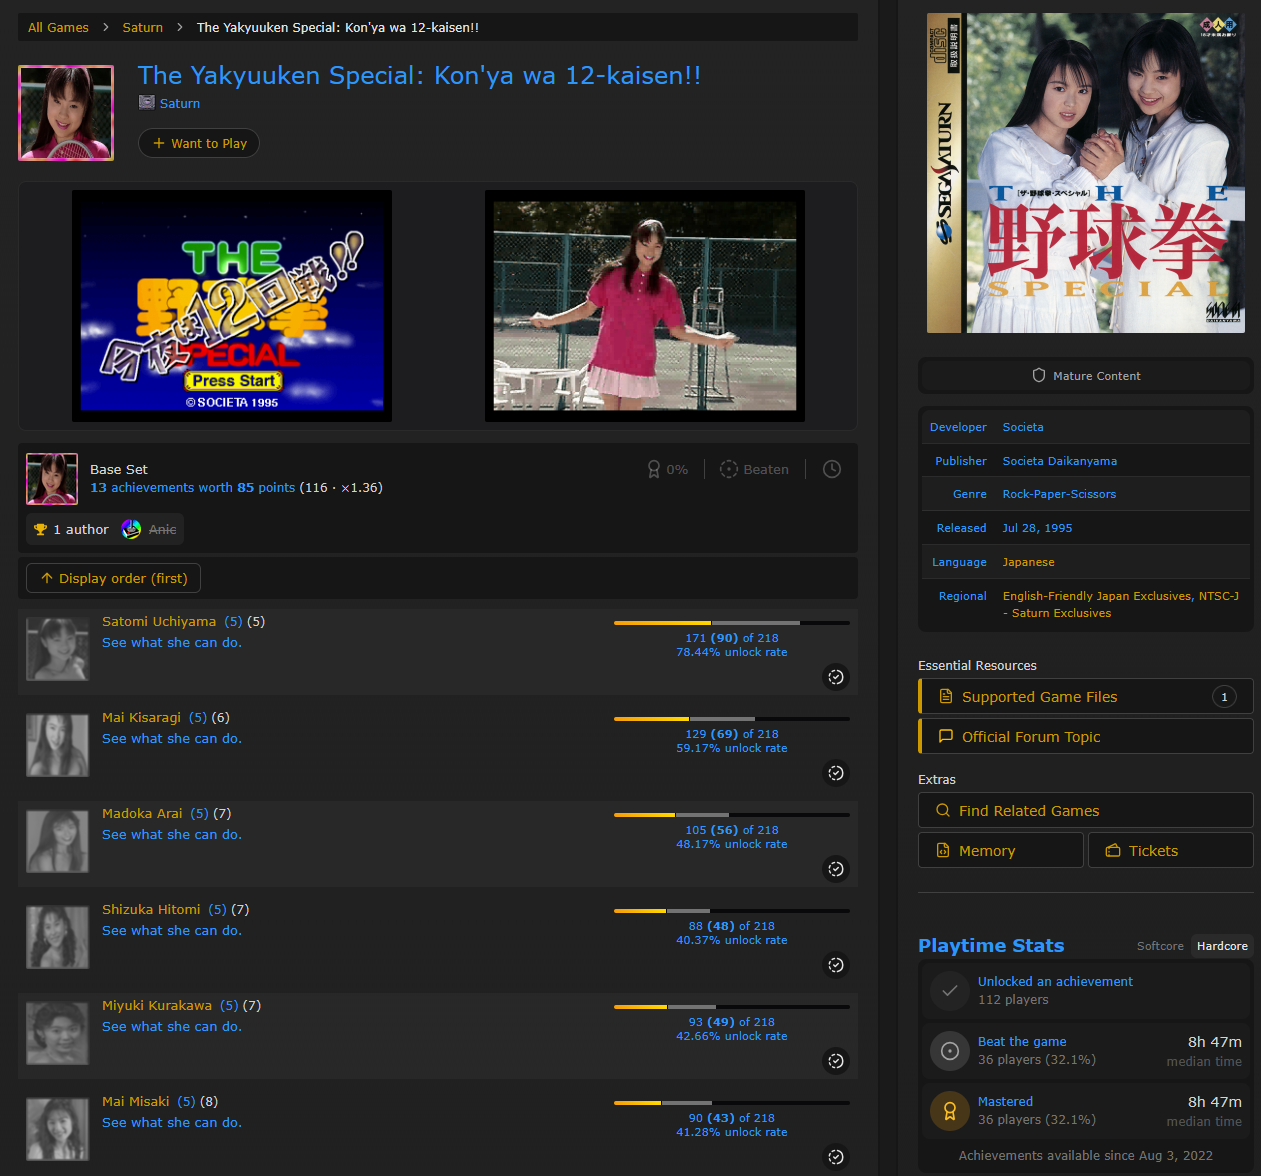1261x1176 pixels.
Task: Click the trophy icon beside 1 author
Action: click(40, 529)
